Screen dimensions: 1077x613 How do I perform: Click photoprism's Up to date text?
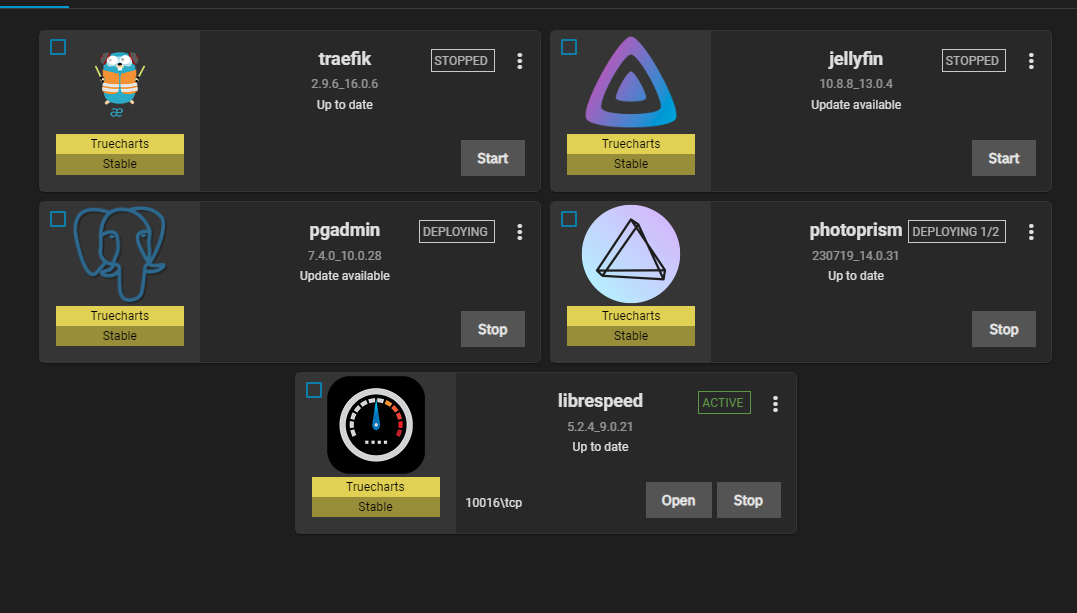click(x=856, y=276)
